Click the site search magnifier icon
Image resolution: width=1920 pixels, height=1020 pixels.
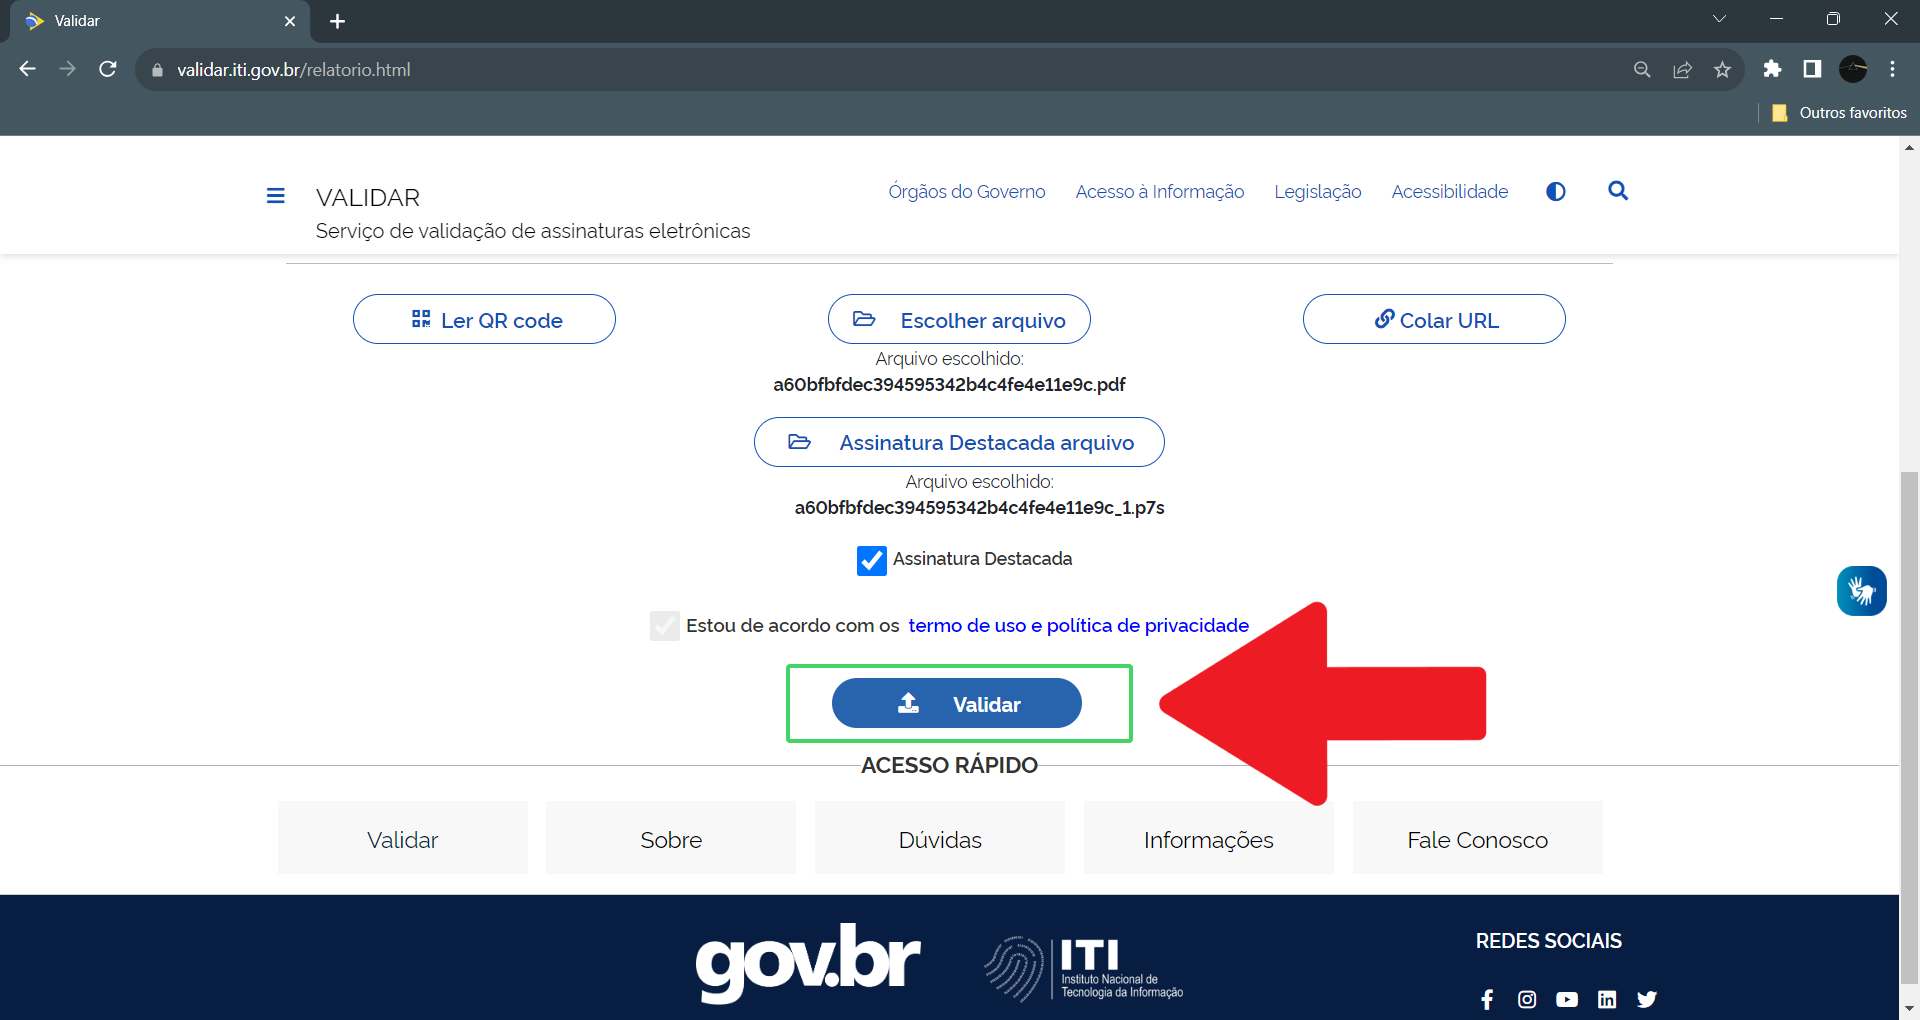[x=1617, y=191]
